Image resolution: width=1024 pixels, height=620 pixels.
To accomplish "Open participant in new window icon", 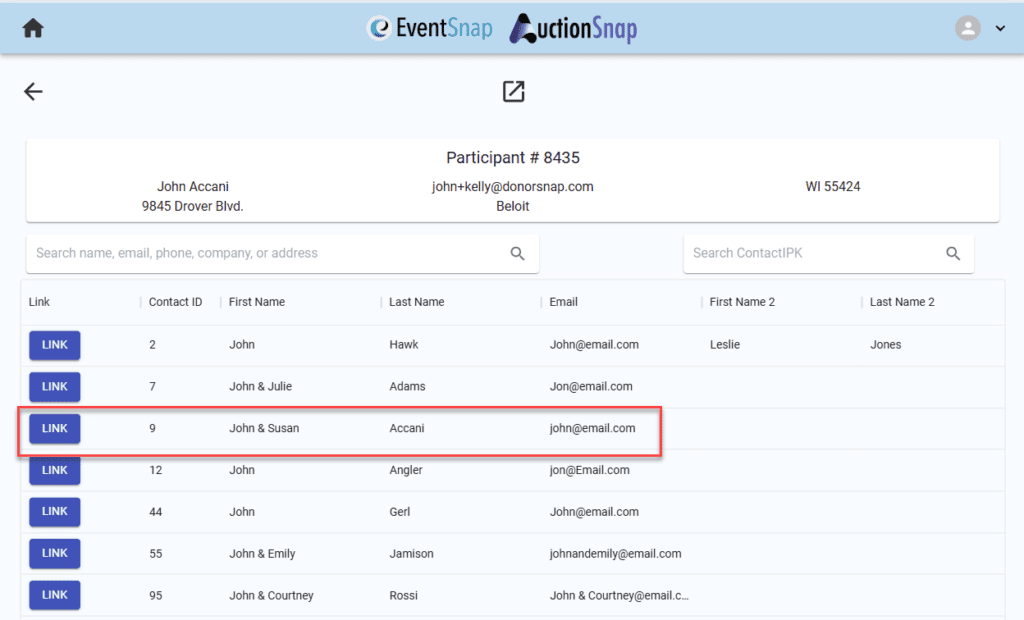I will [513, 92].
